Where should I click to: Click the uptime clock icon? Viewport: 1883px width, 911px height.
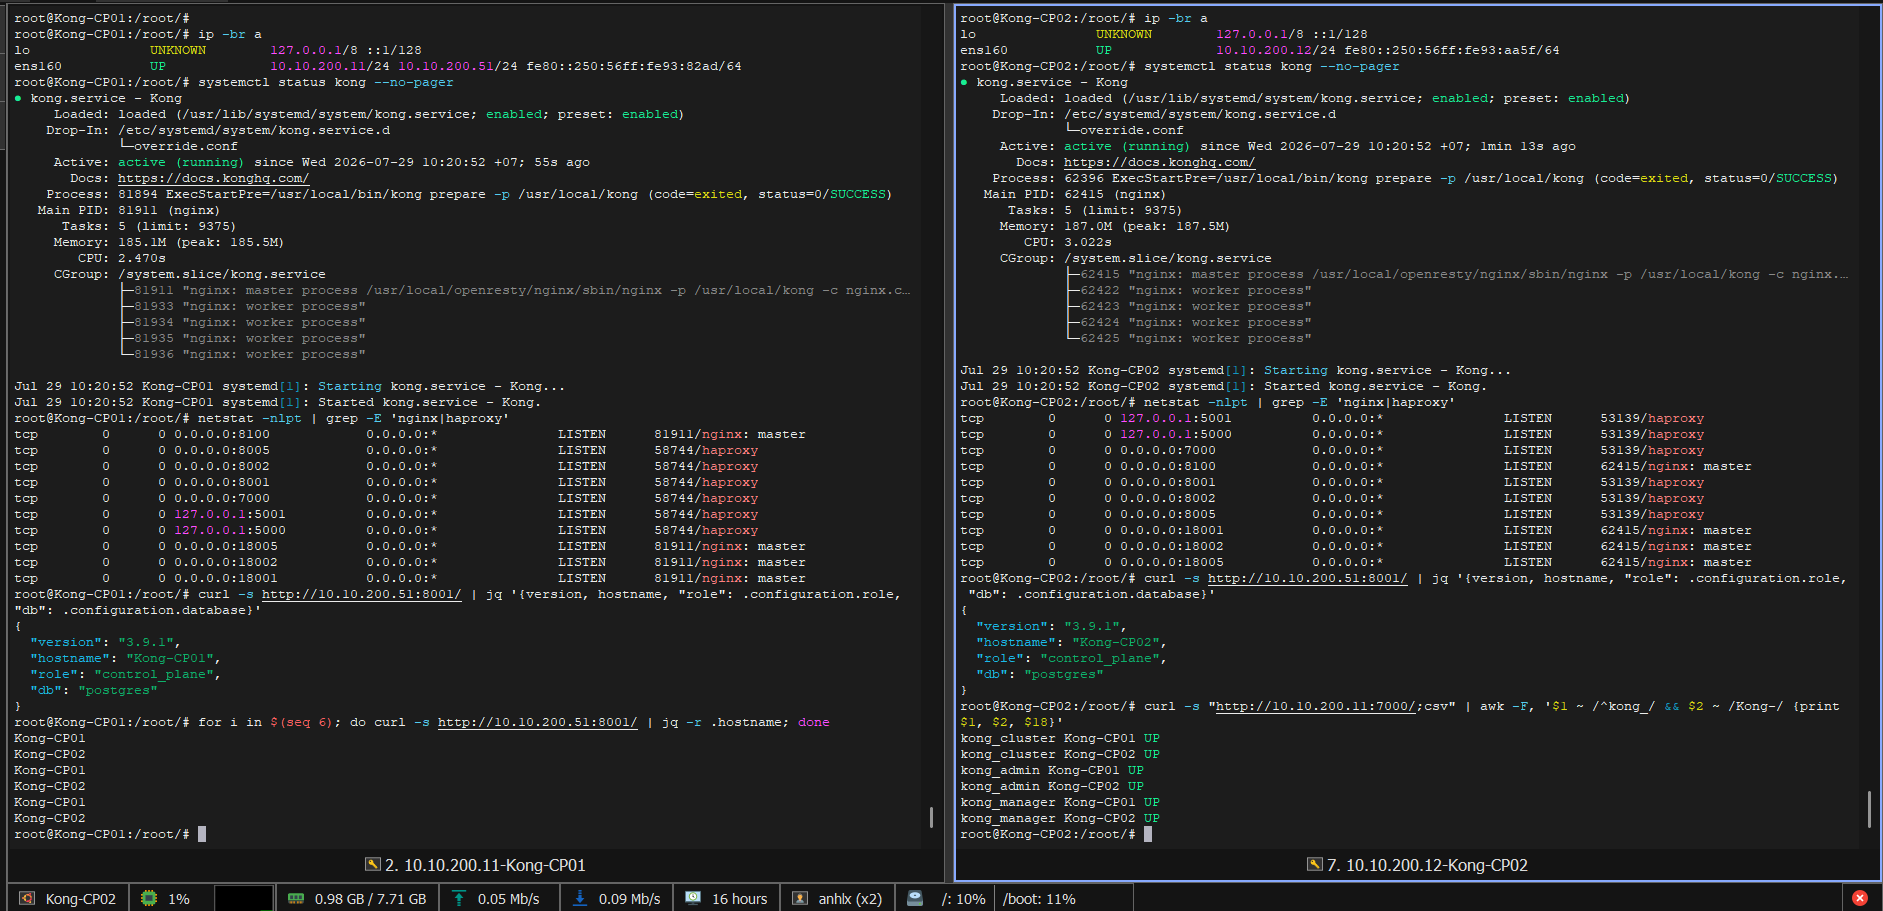click(x=693, y=898)
